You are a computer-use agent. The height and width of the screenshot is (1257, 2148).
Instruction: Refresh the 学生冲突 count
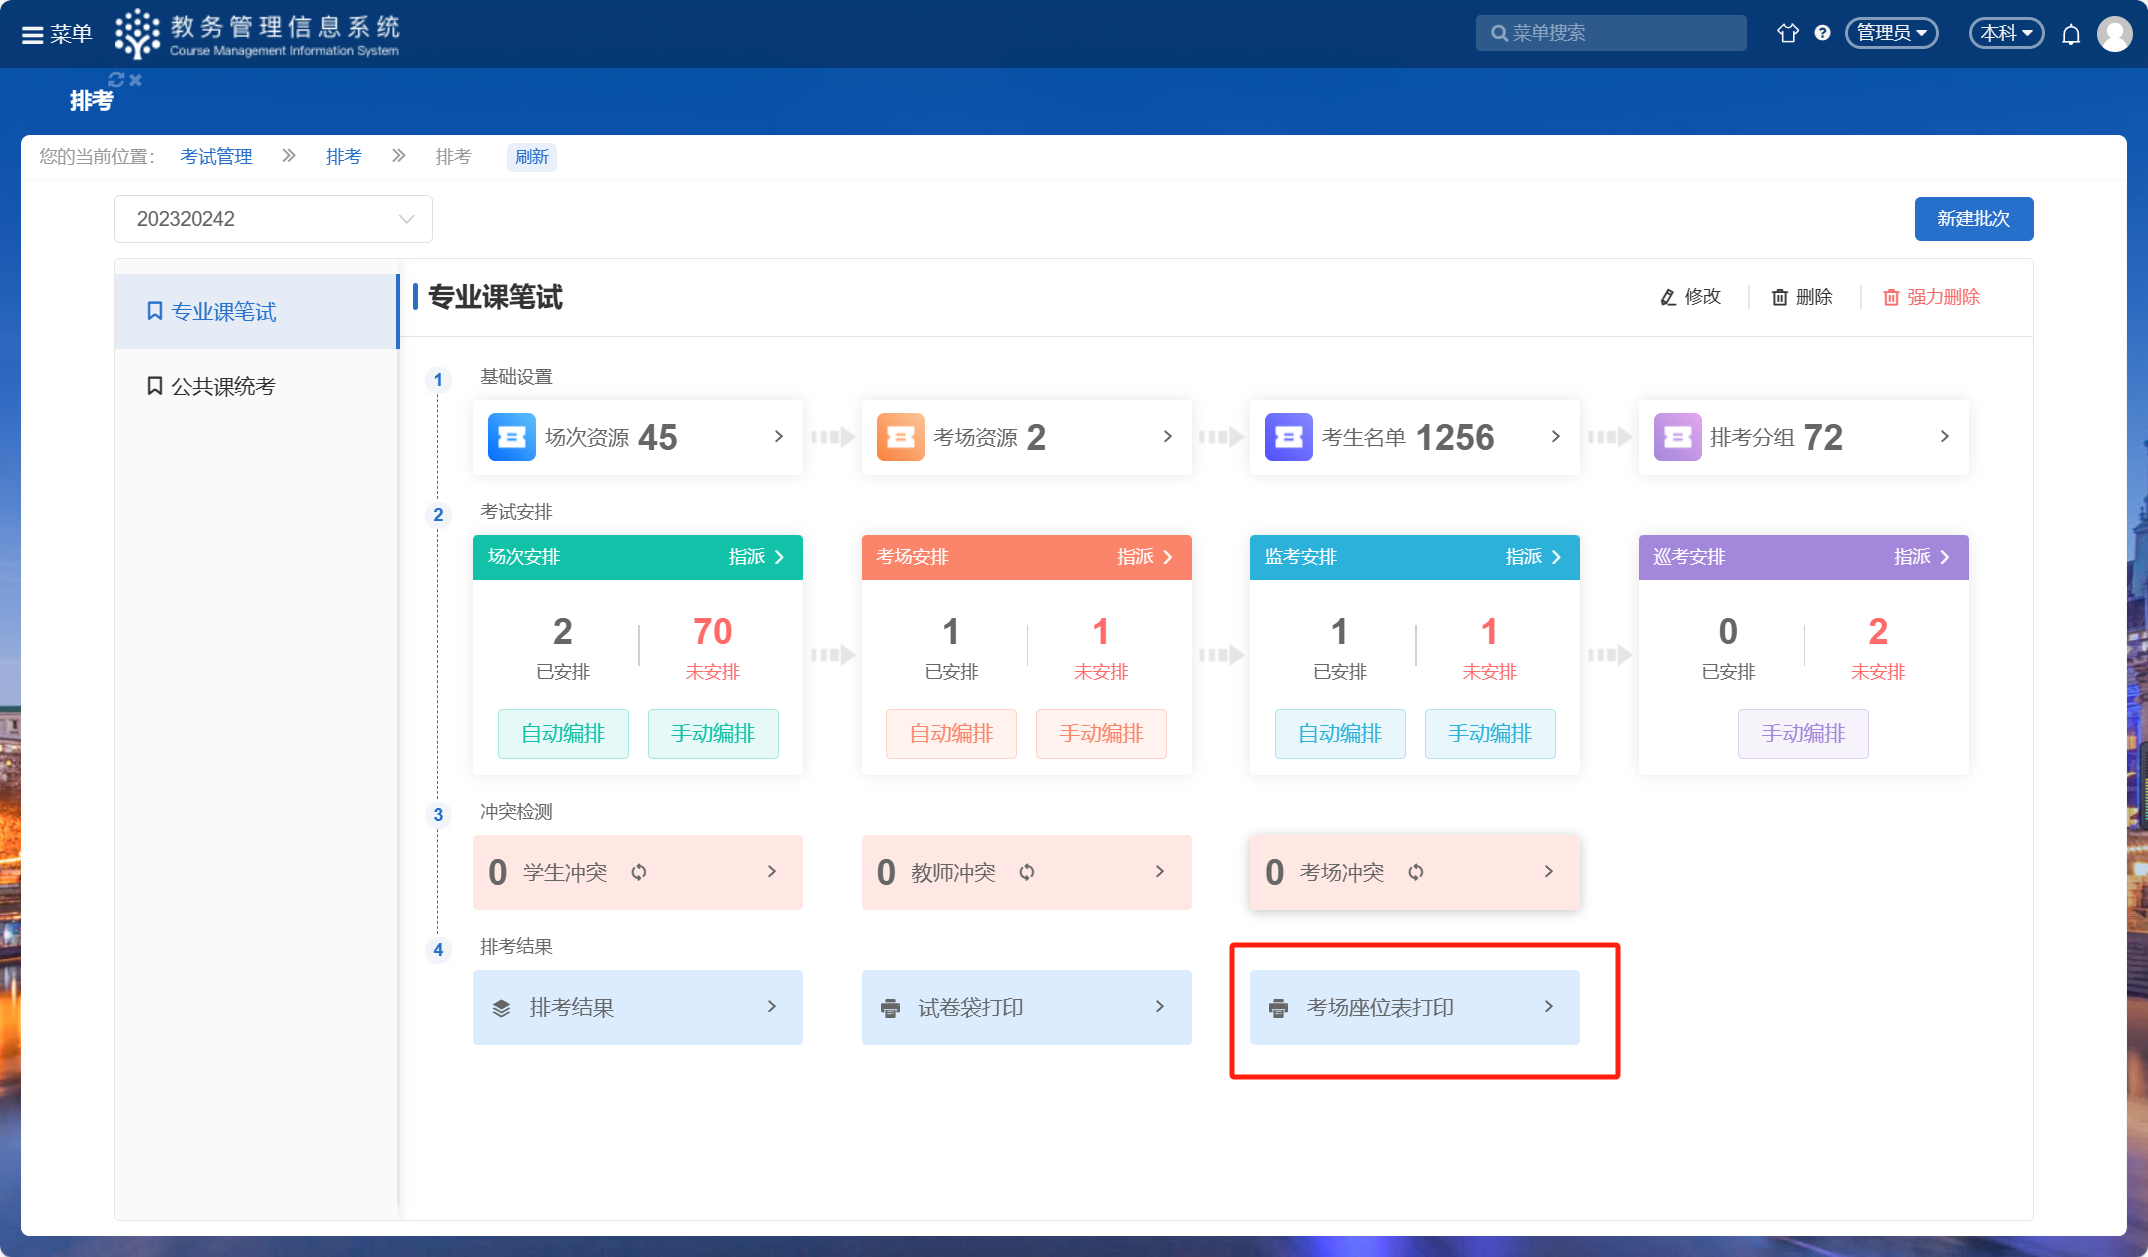[639, 872]
